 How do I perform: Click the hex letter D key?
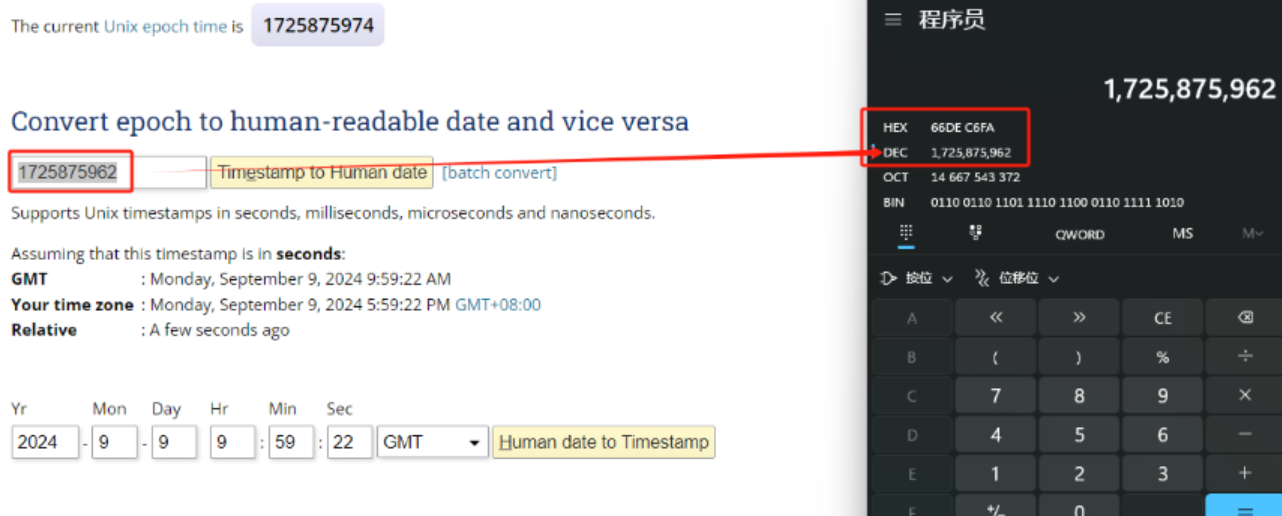911,435
